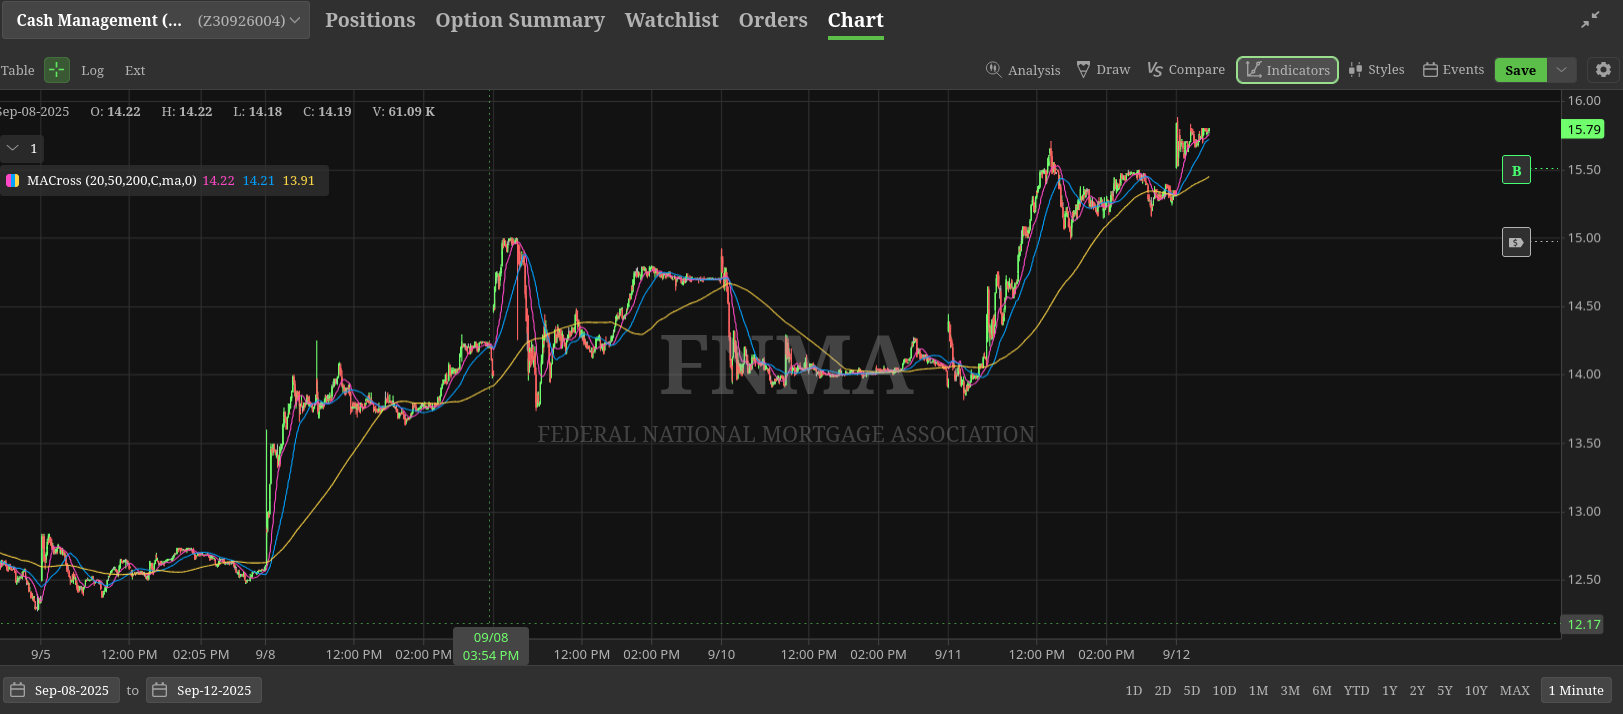Set range to 5Y
1623x714 pixels.
point(1445,691)
